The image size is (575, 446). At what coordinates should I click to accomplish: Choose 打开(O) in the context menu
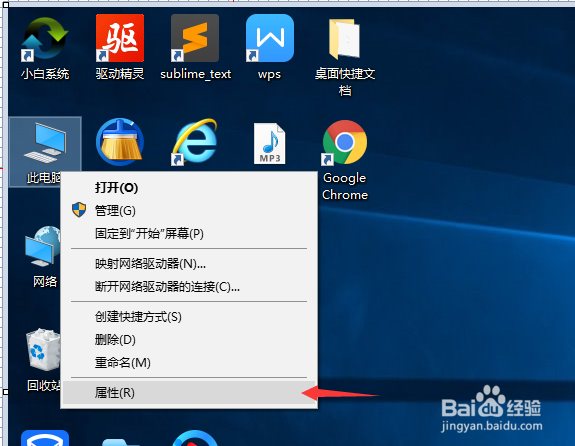pyautogui.click(x=189, y=188)
